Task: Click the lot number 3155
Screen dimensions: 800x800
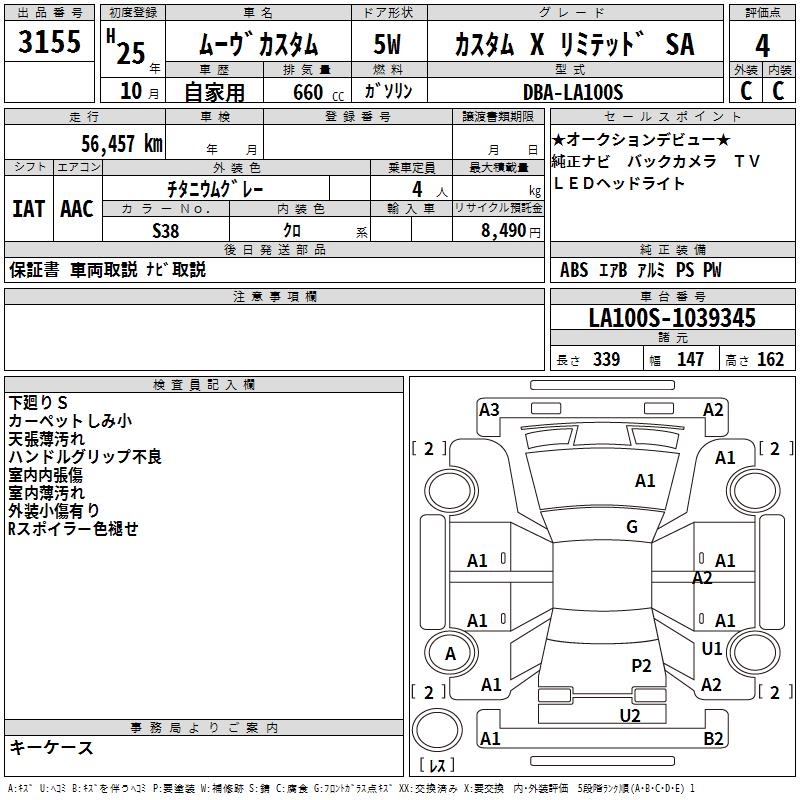Action: tap(49, 41)
